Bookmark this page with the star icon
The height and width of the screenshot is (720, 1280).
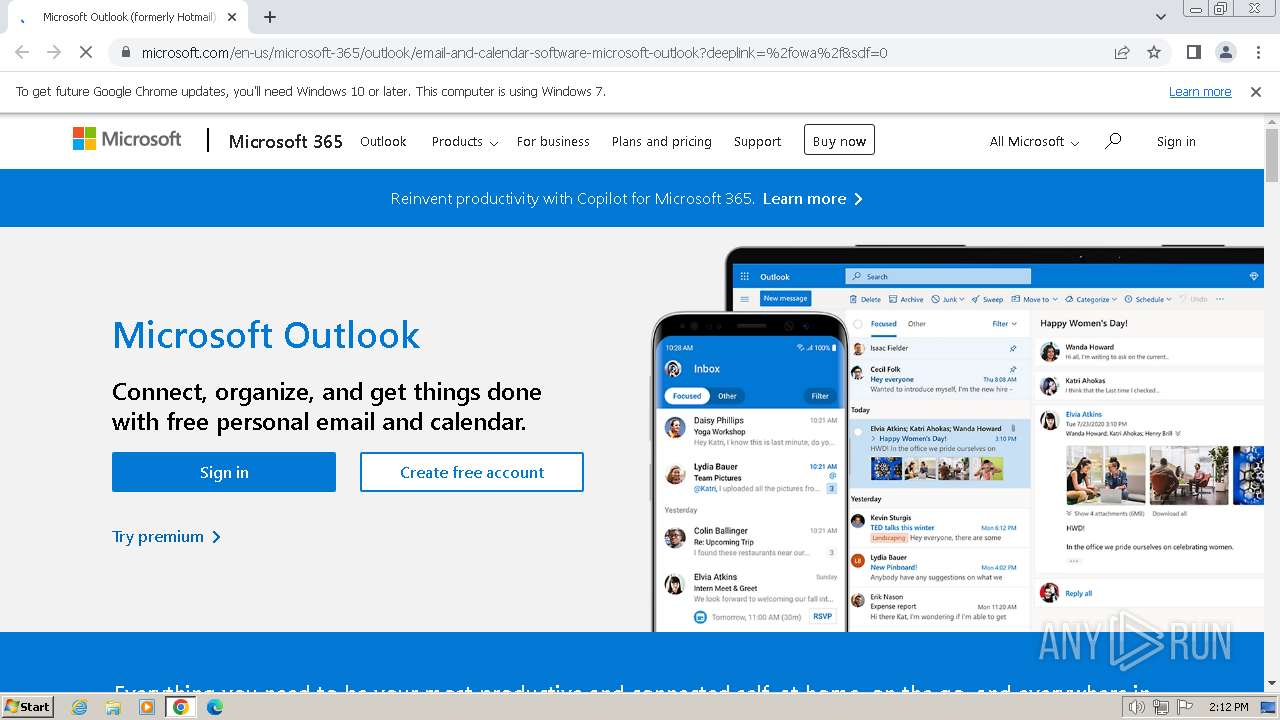click(1154, 52)
